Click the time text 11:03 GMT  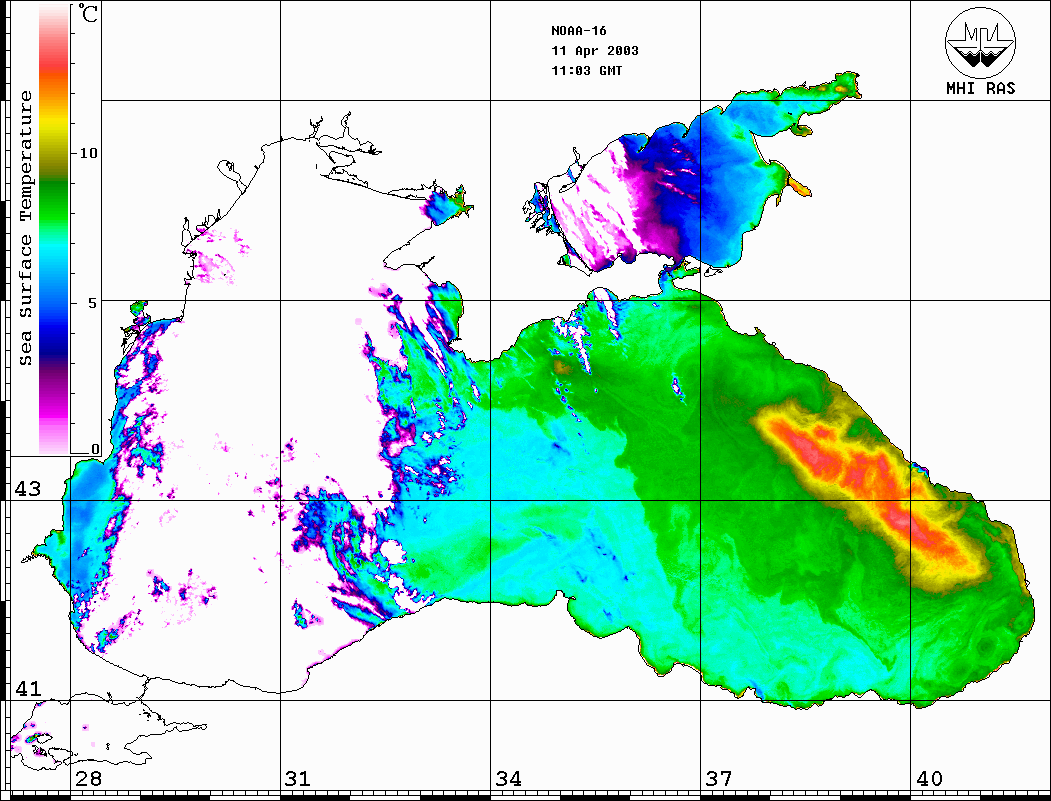[586, 71]
